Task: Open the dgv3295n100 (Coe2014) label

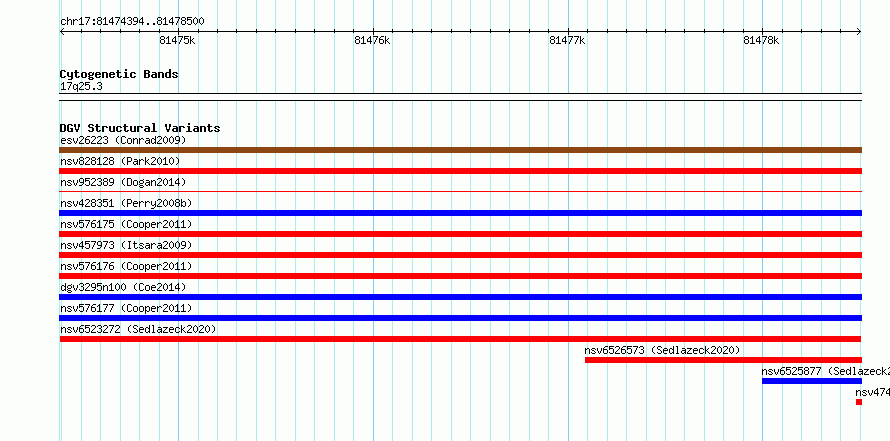Action: click(x=123, y=287)
